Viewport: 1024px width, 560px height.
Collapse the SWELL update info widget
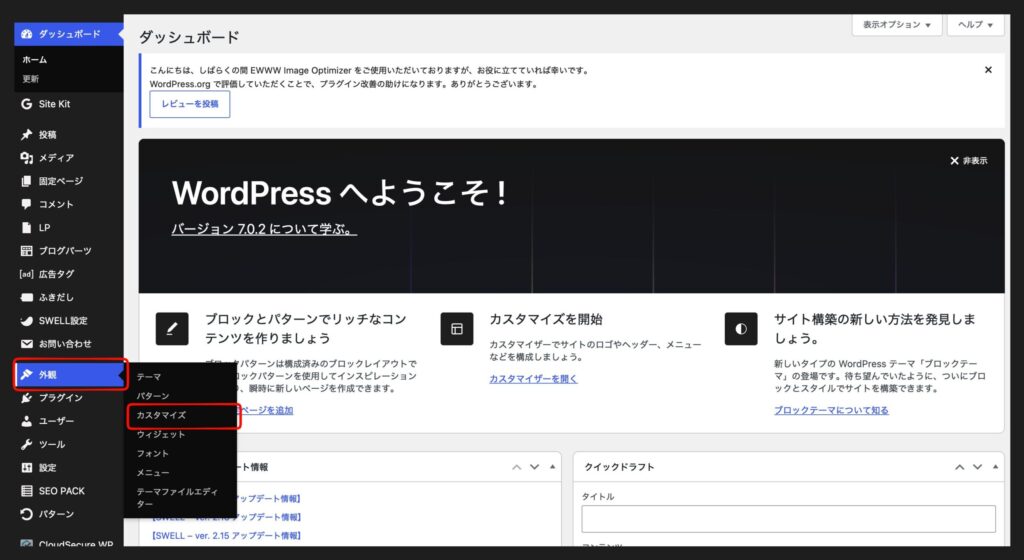pos(552,467)
